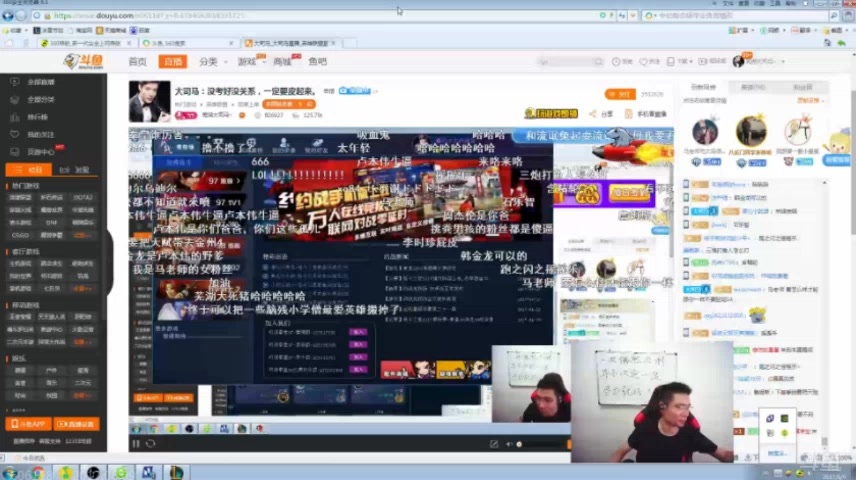Close the first browser tab
The image size is (856, 480).
129,43
